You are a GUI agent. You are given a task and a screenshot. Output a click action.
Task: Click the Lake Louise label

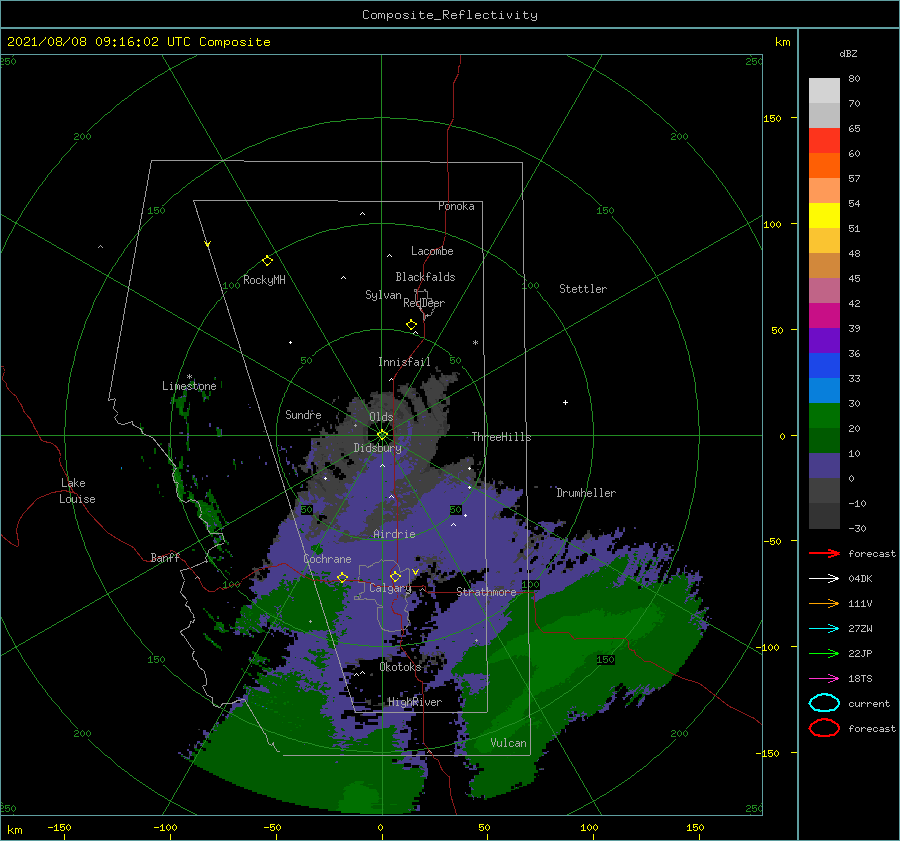pos(77,491)
